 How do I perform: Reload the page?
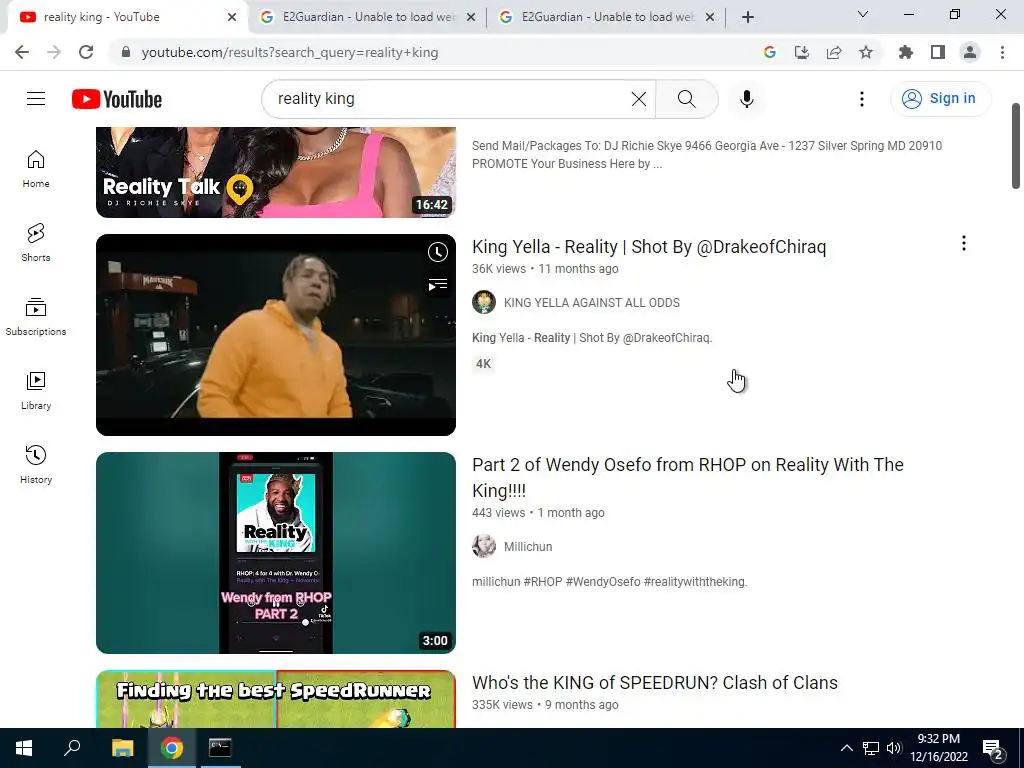coord(86,52)
